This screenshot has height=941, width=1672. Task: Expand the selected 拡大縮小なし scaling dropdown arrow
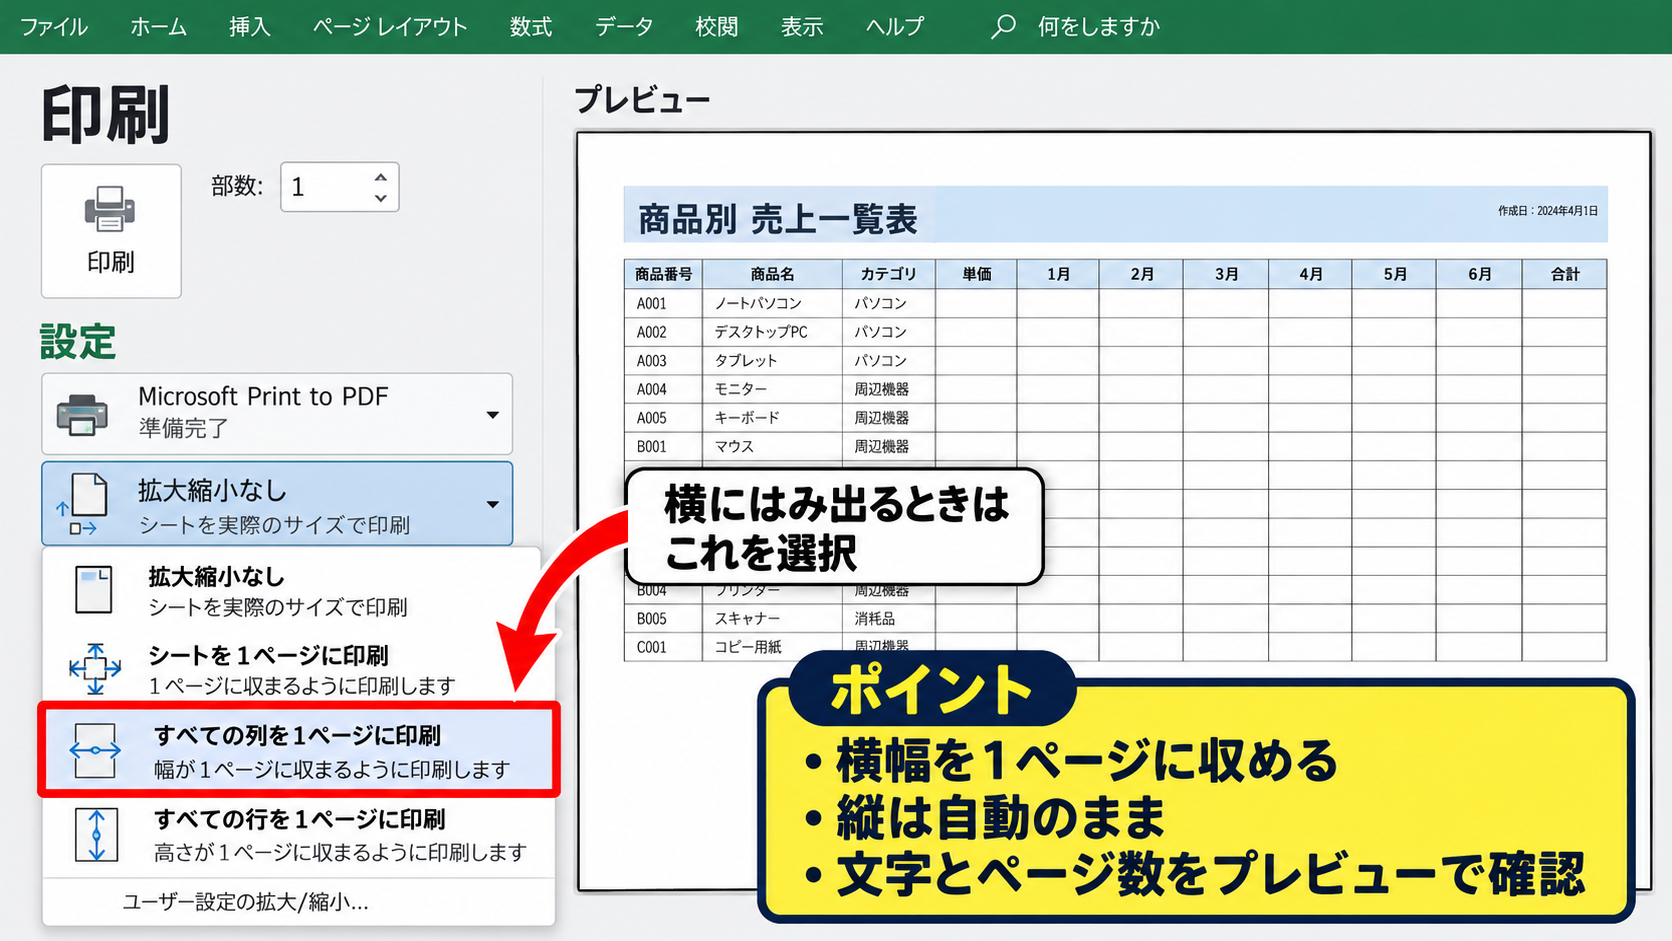(x=492, y=505)
